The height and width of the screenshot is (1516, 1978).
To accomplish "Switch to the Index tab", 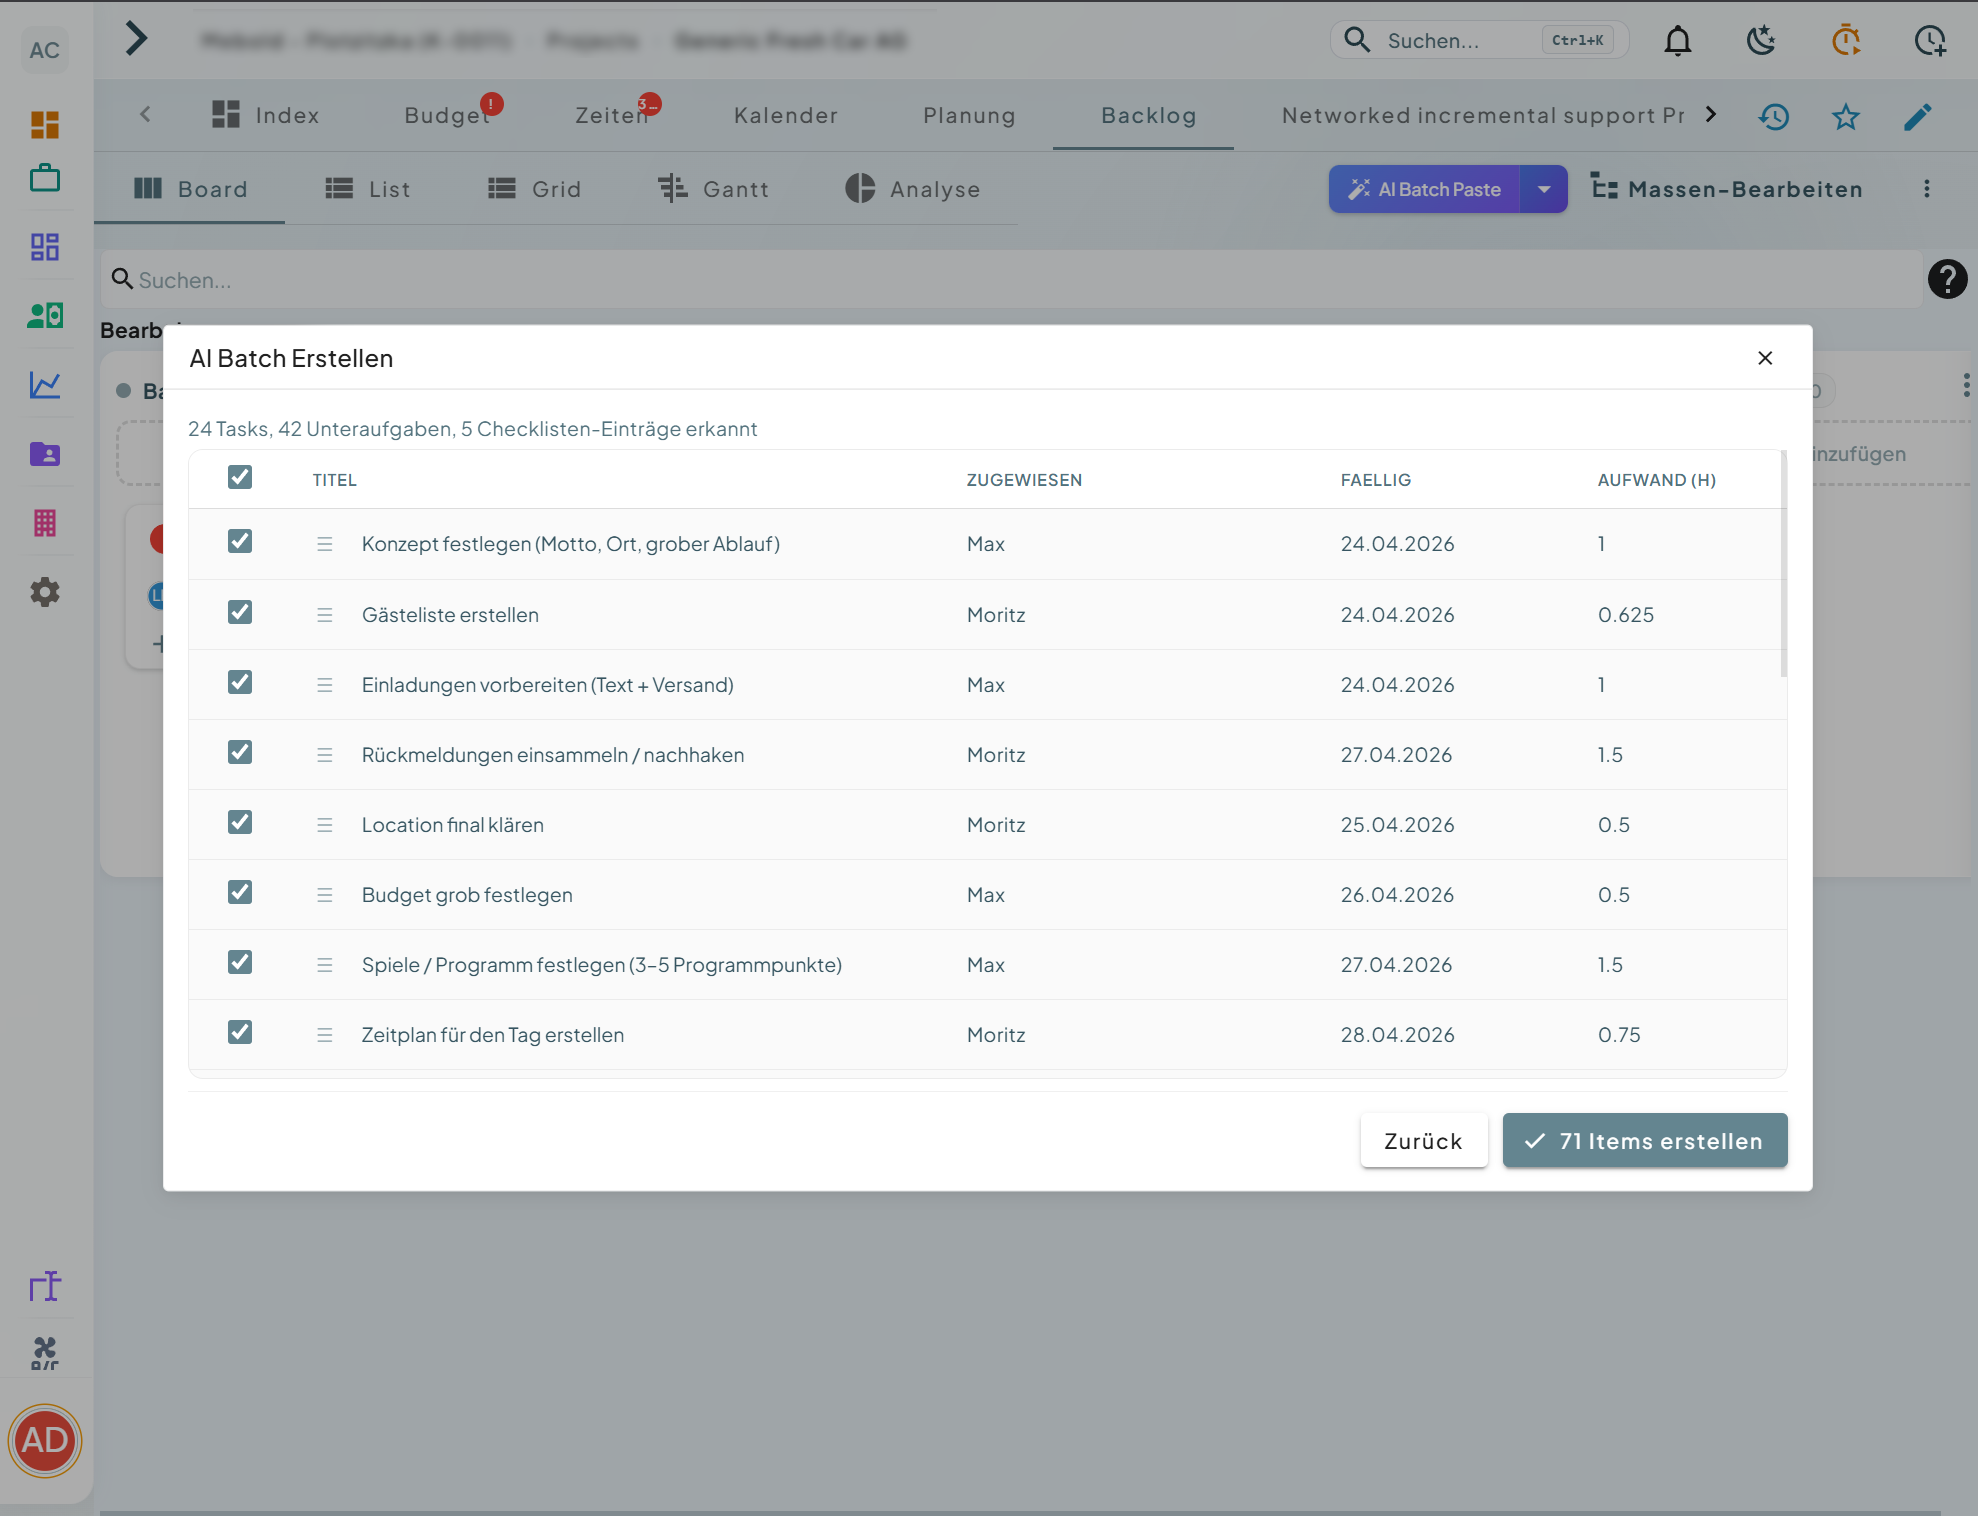I will (266, 115).
